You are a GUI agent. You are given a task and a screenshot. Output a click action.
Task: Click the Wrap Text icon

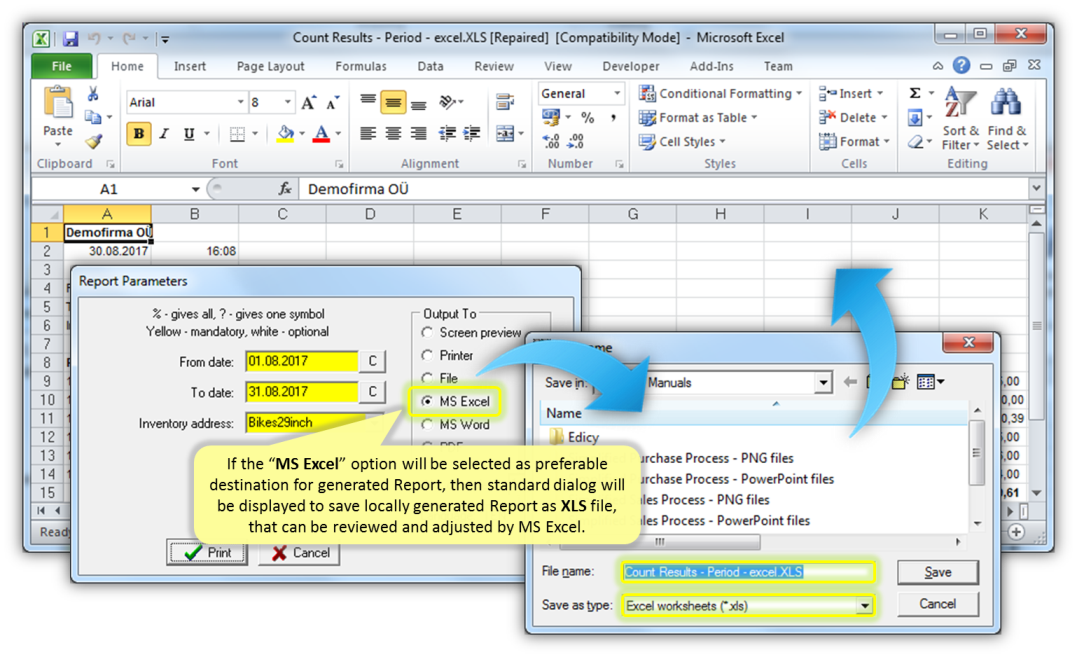(505, 102)
